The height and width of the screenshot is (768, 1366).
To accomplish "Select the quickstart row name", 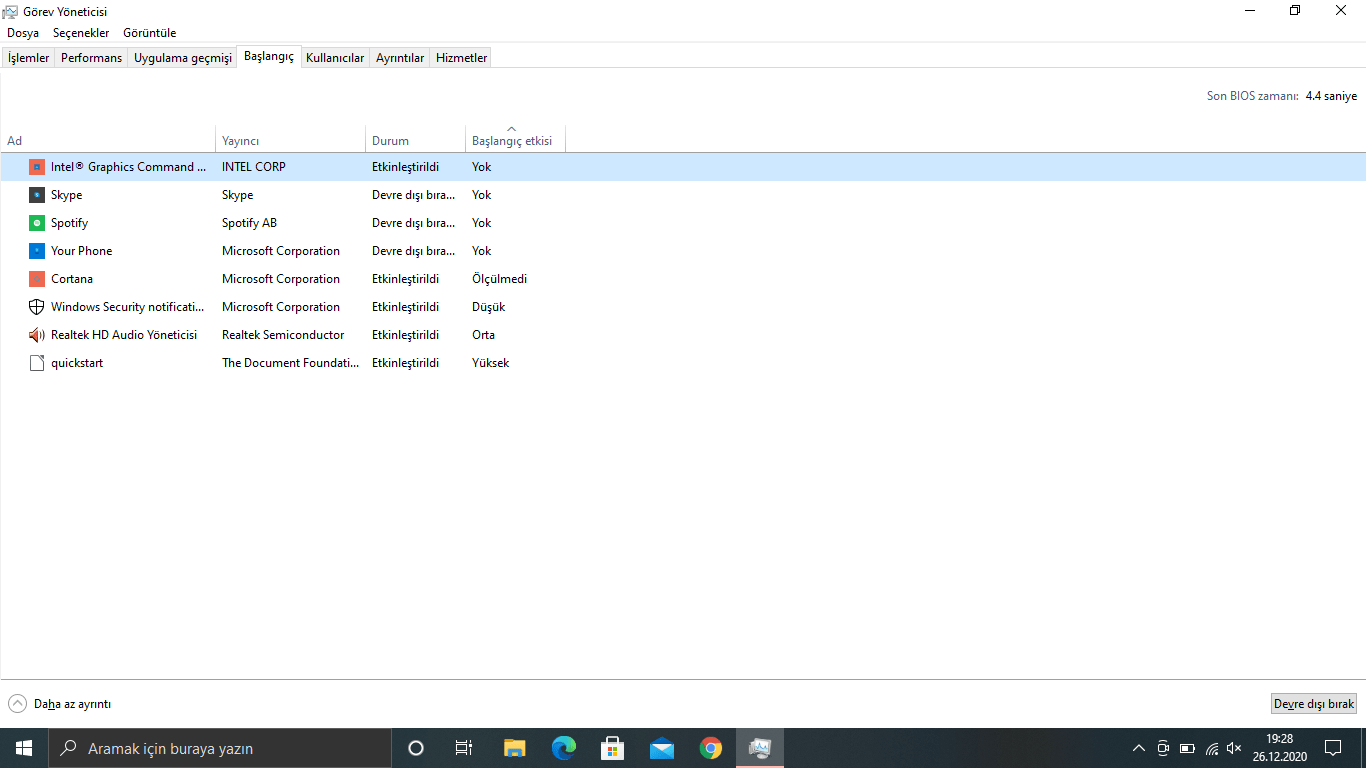I will pos(77,363).
